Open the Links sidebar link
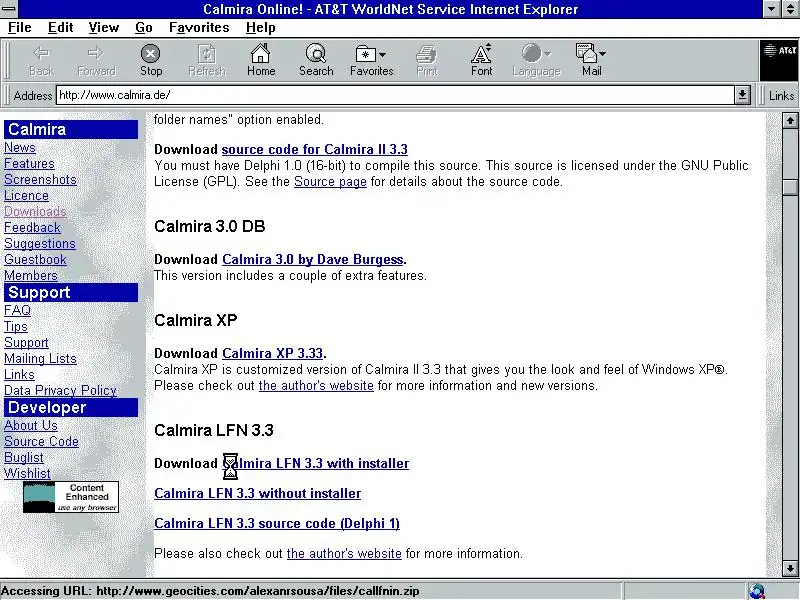This screenshot has height=600, width=800. coord(19,374)
